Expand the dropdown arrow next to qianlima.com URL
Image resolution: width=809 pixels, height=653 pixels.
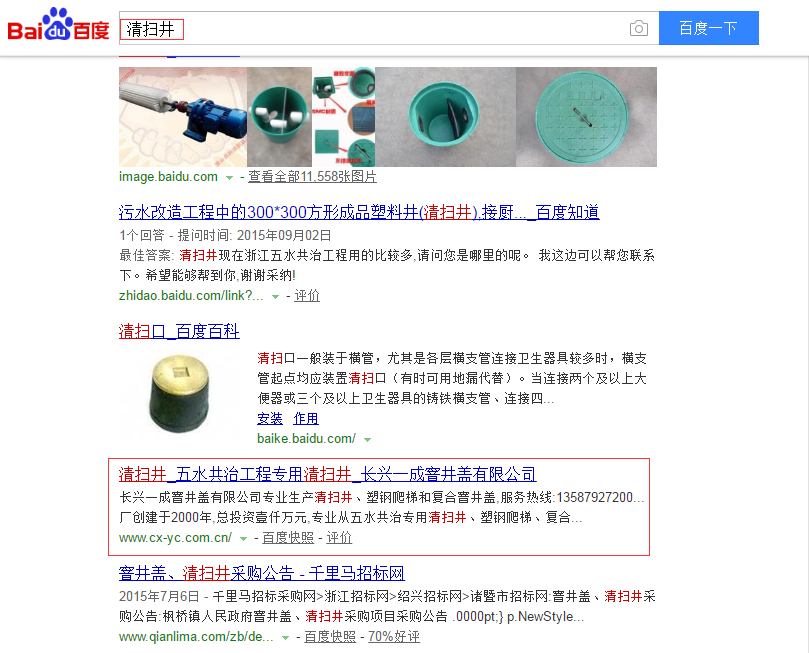285,638
